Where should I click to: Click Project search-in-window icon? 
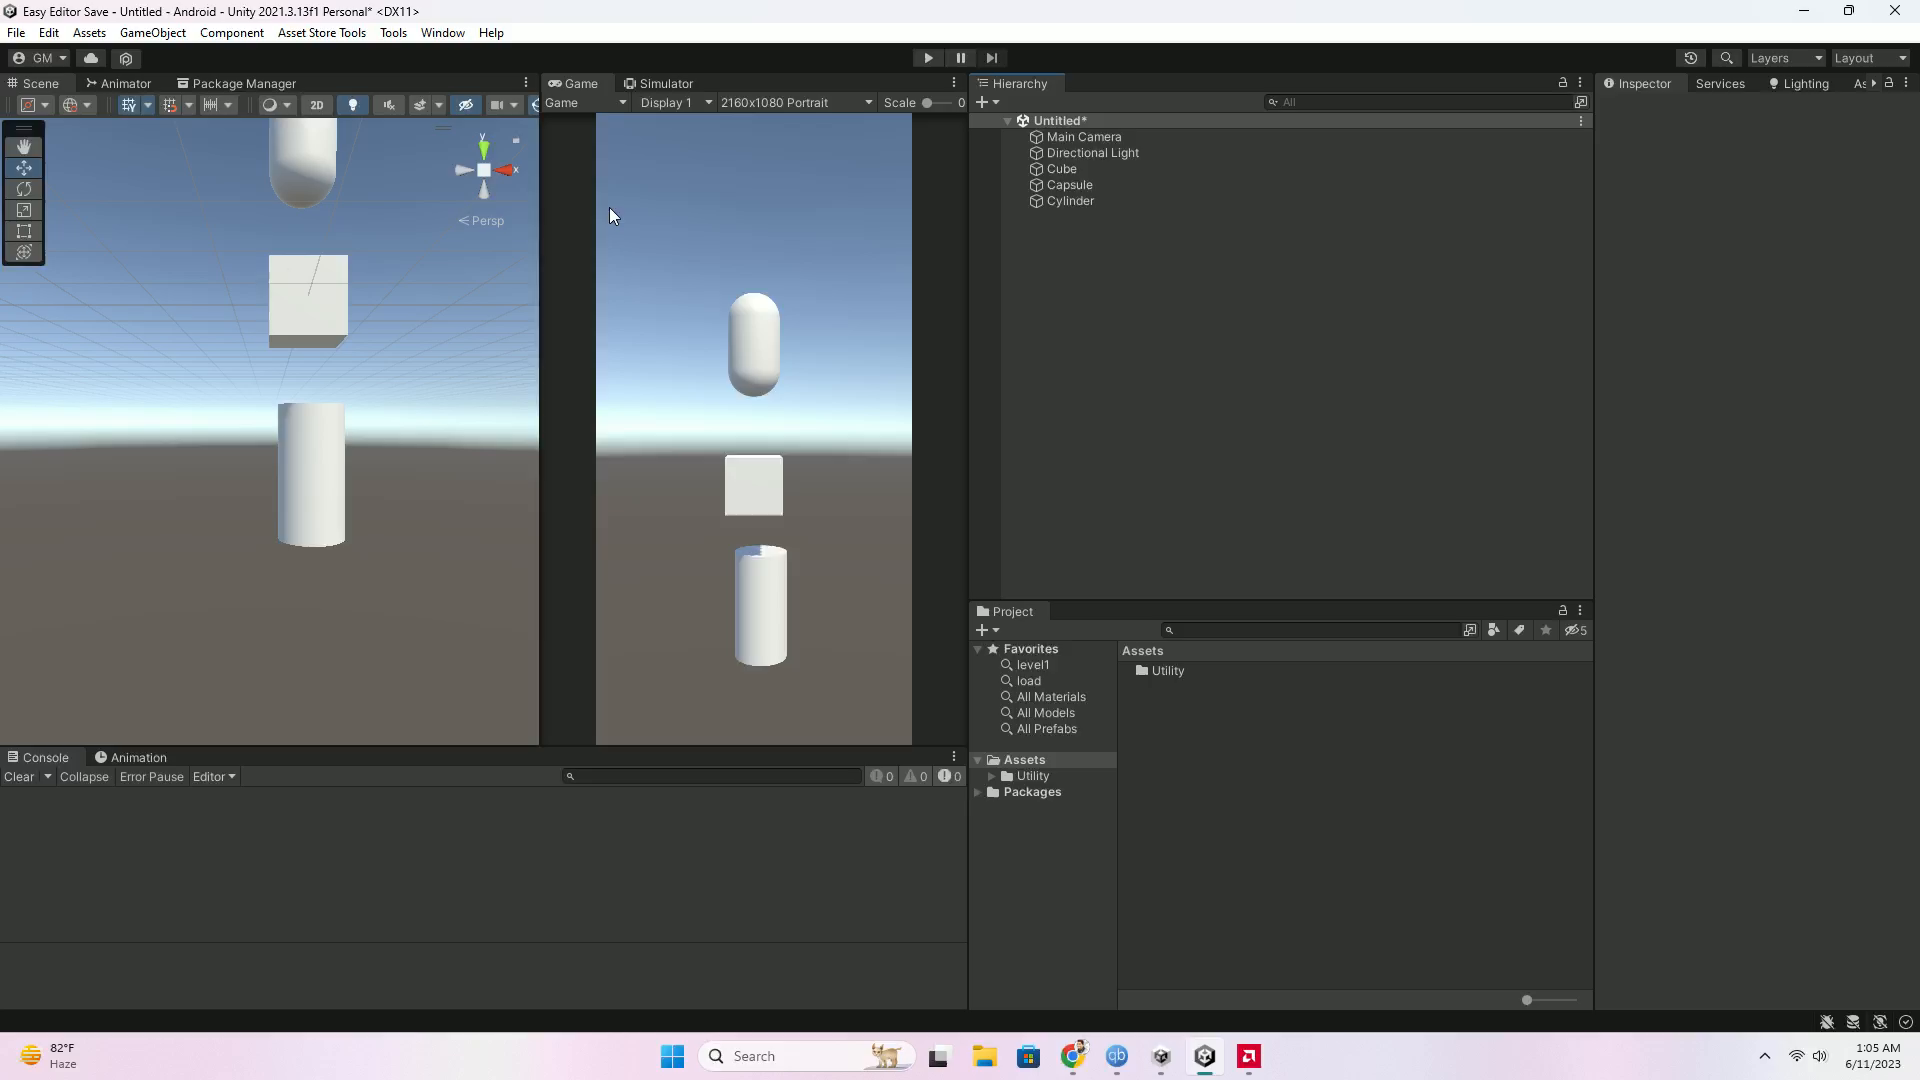click(x=1470, y=630)
